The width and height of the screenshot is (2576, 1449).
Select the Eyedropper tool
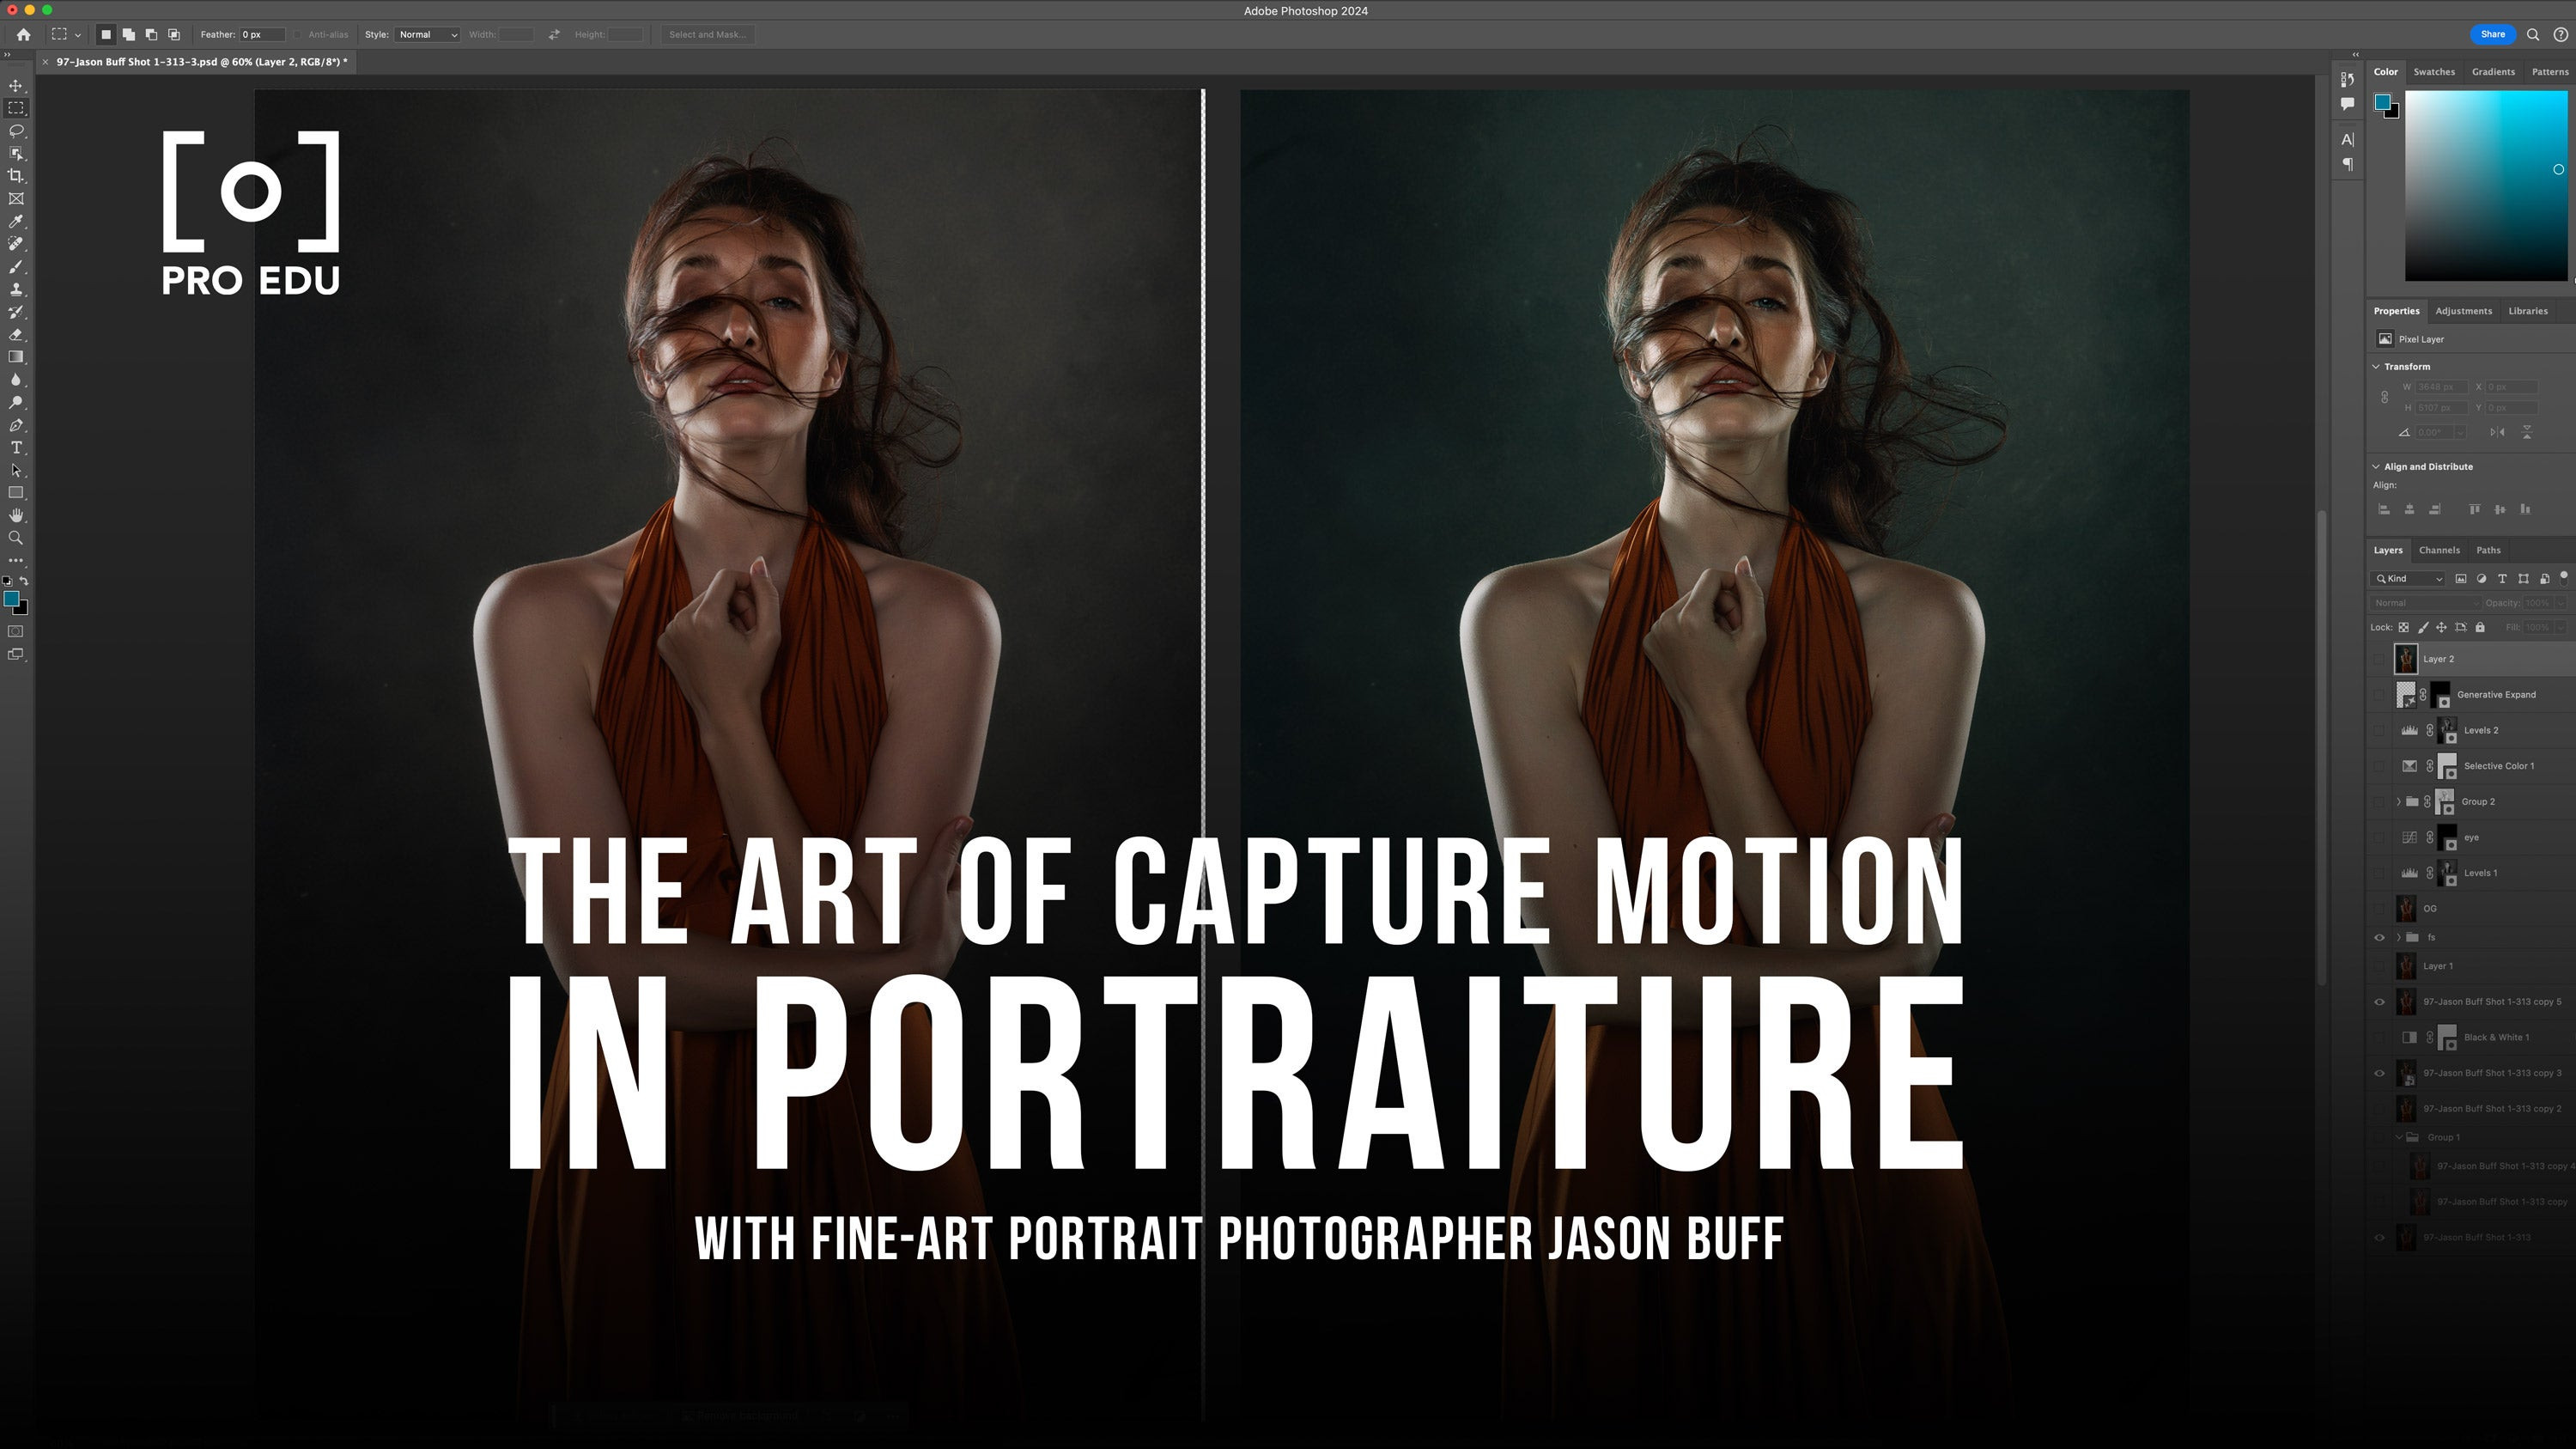tap(16, 222)
